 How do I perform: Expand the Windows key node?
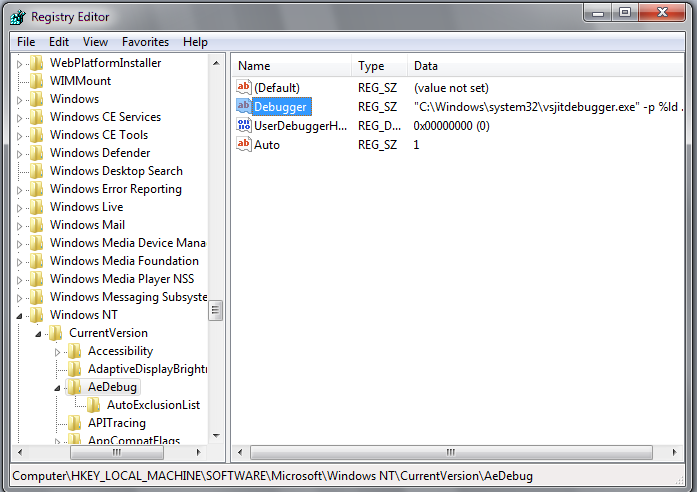tap(19, 100)
